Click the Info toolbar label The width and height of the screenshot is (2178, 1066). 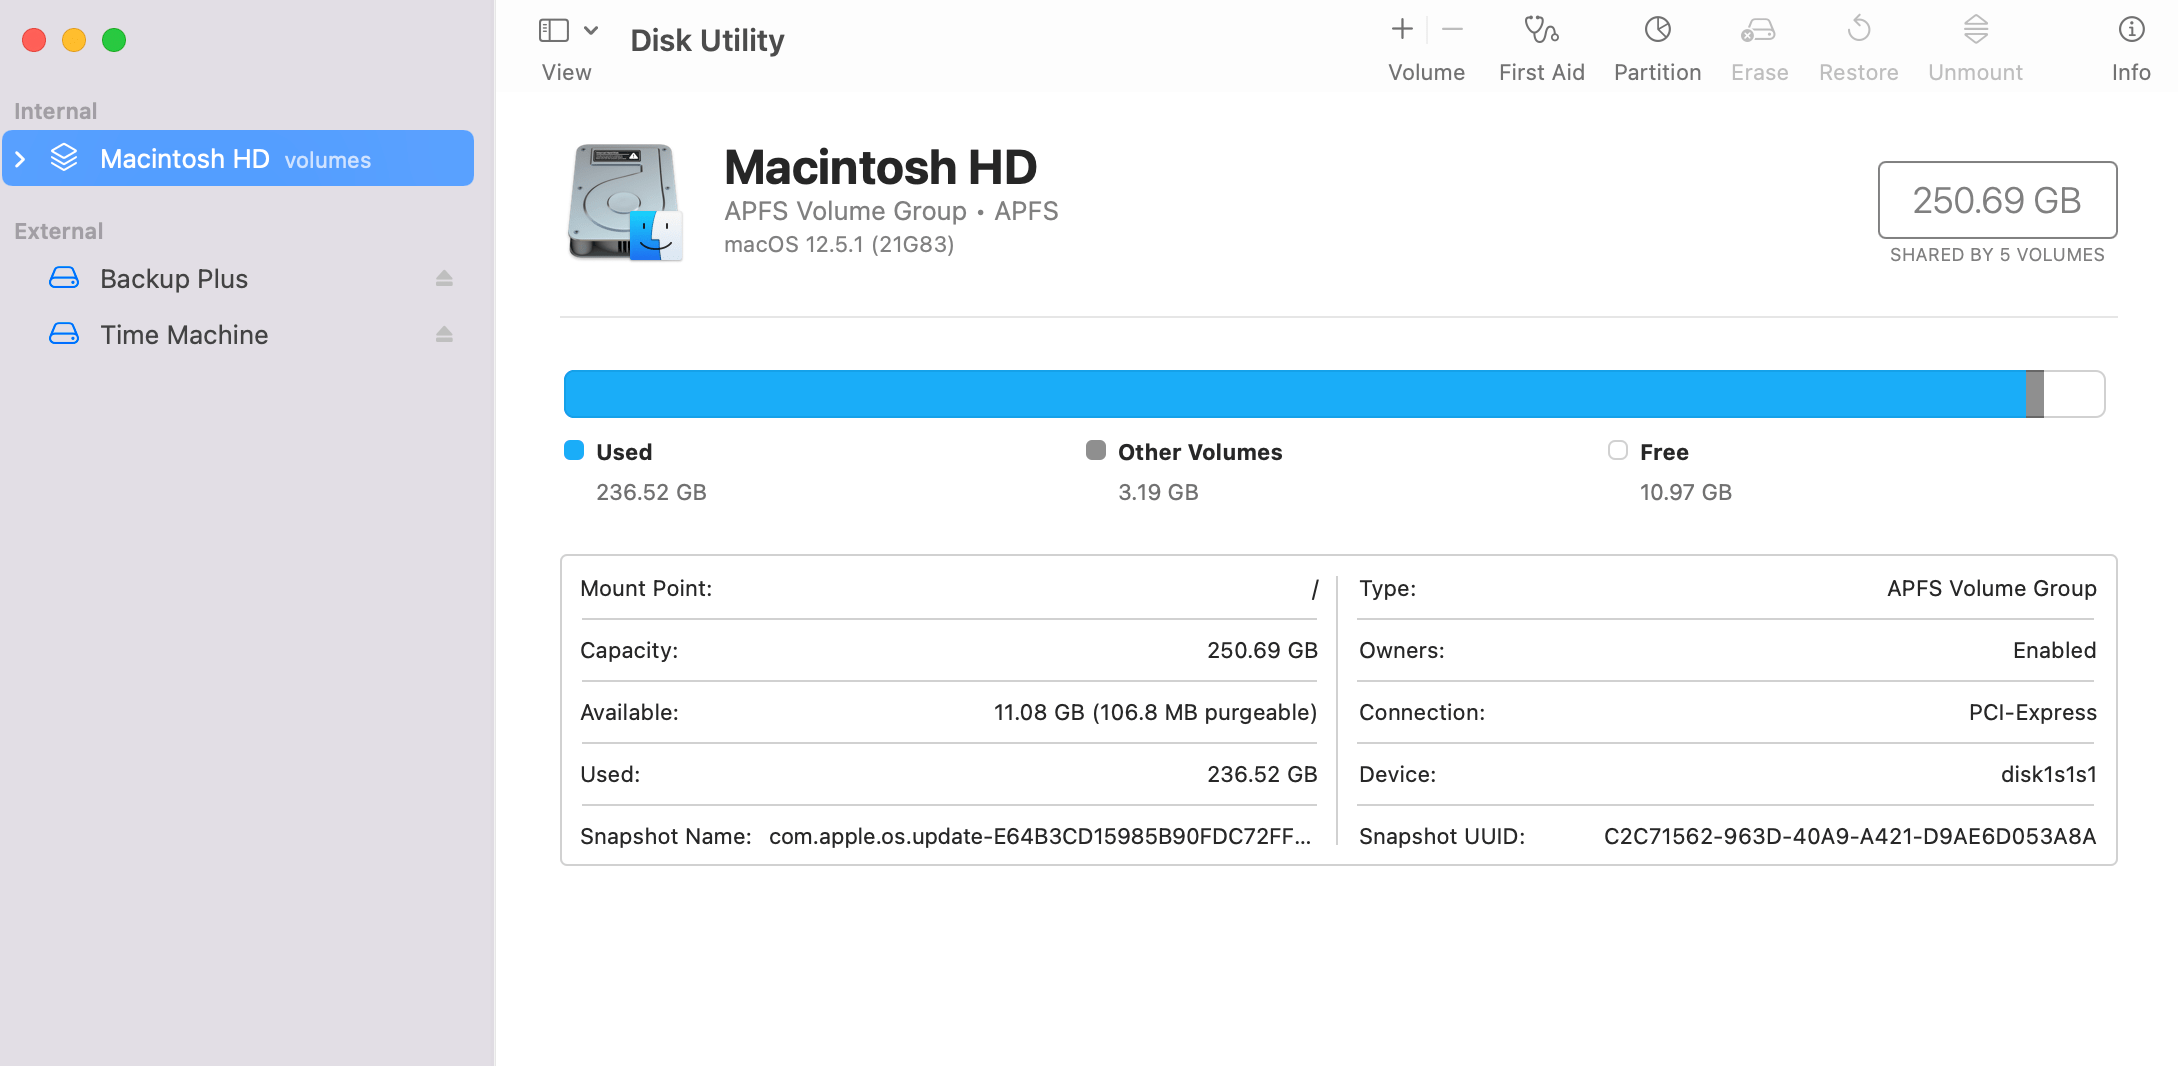pyautogui.click(x=2131, y=72)
